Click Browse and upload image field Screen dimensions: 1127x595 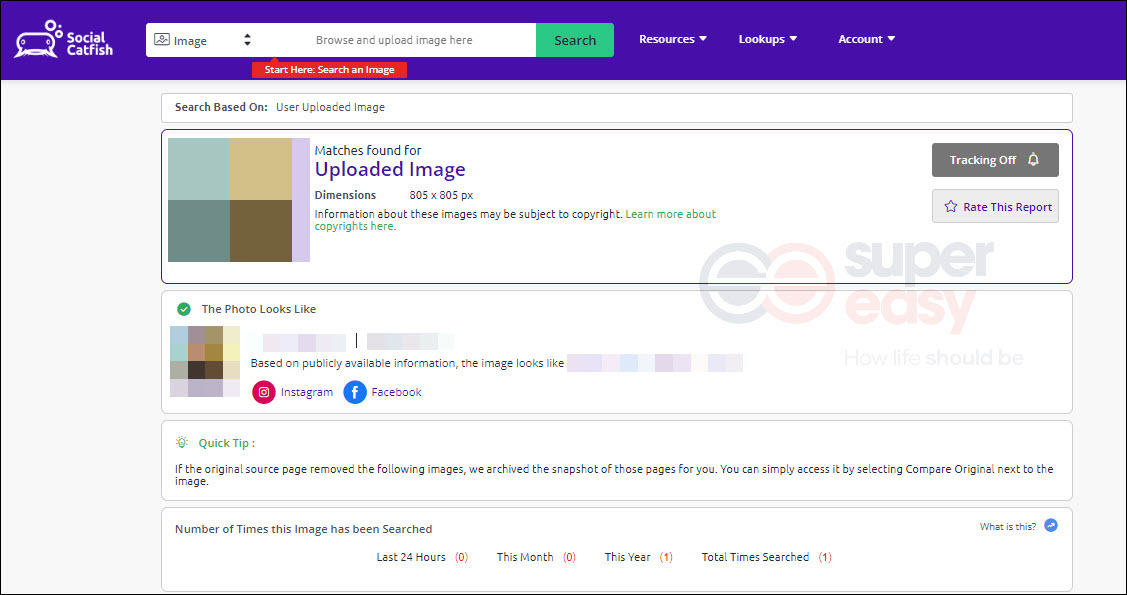click(394, 40)
